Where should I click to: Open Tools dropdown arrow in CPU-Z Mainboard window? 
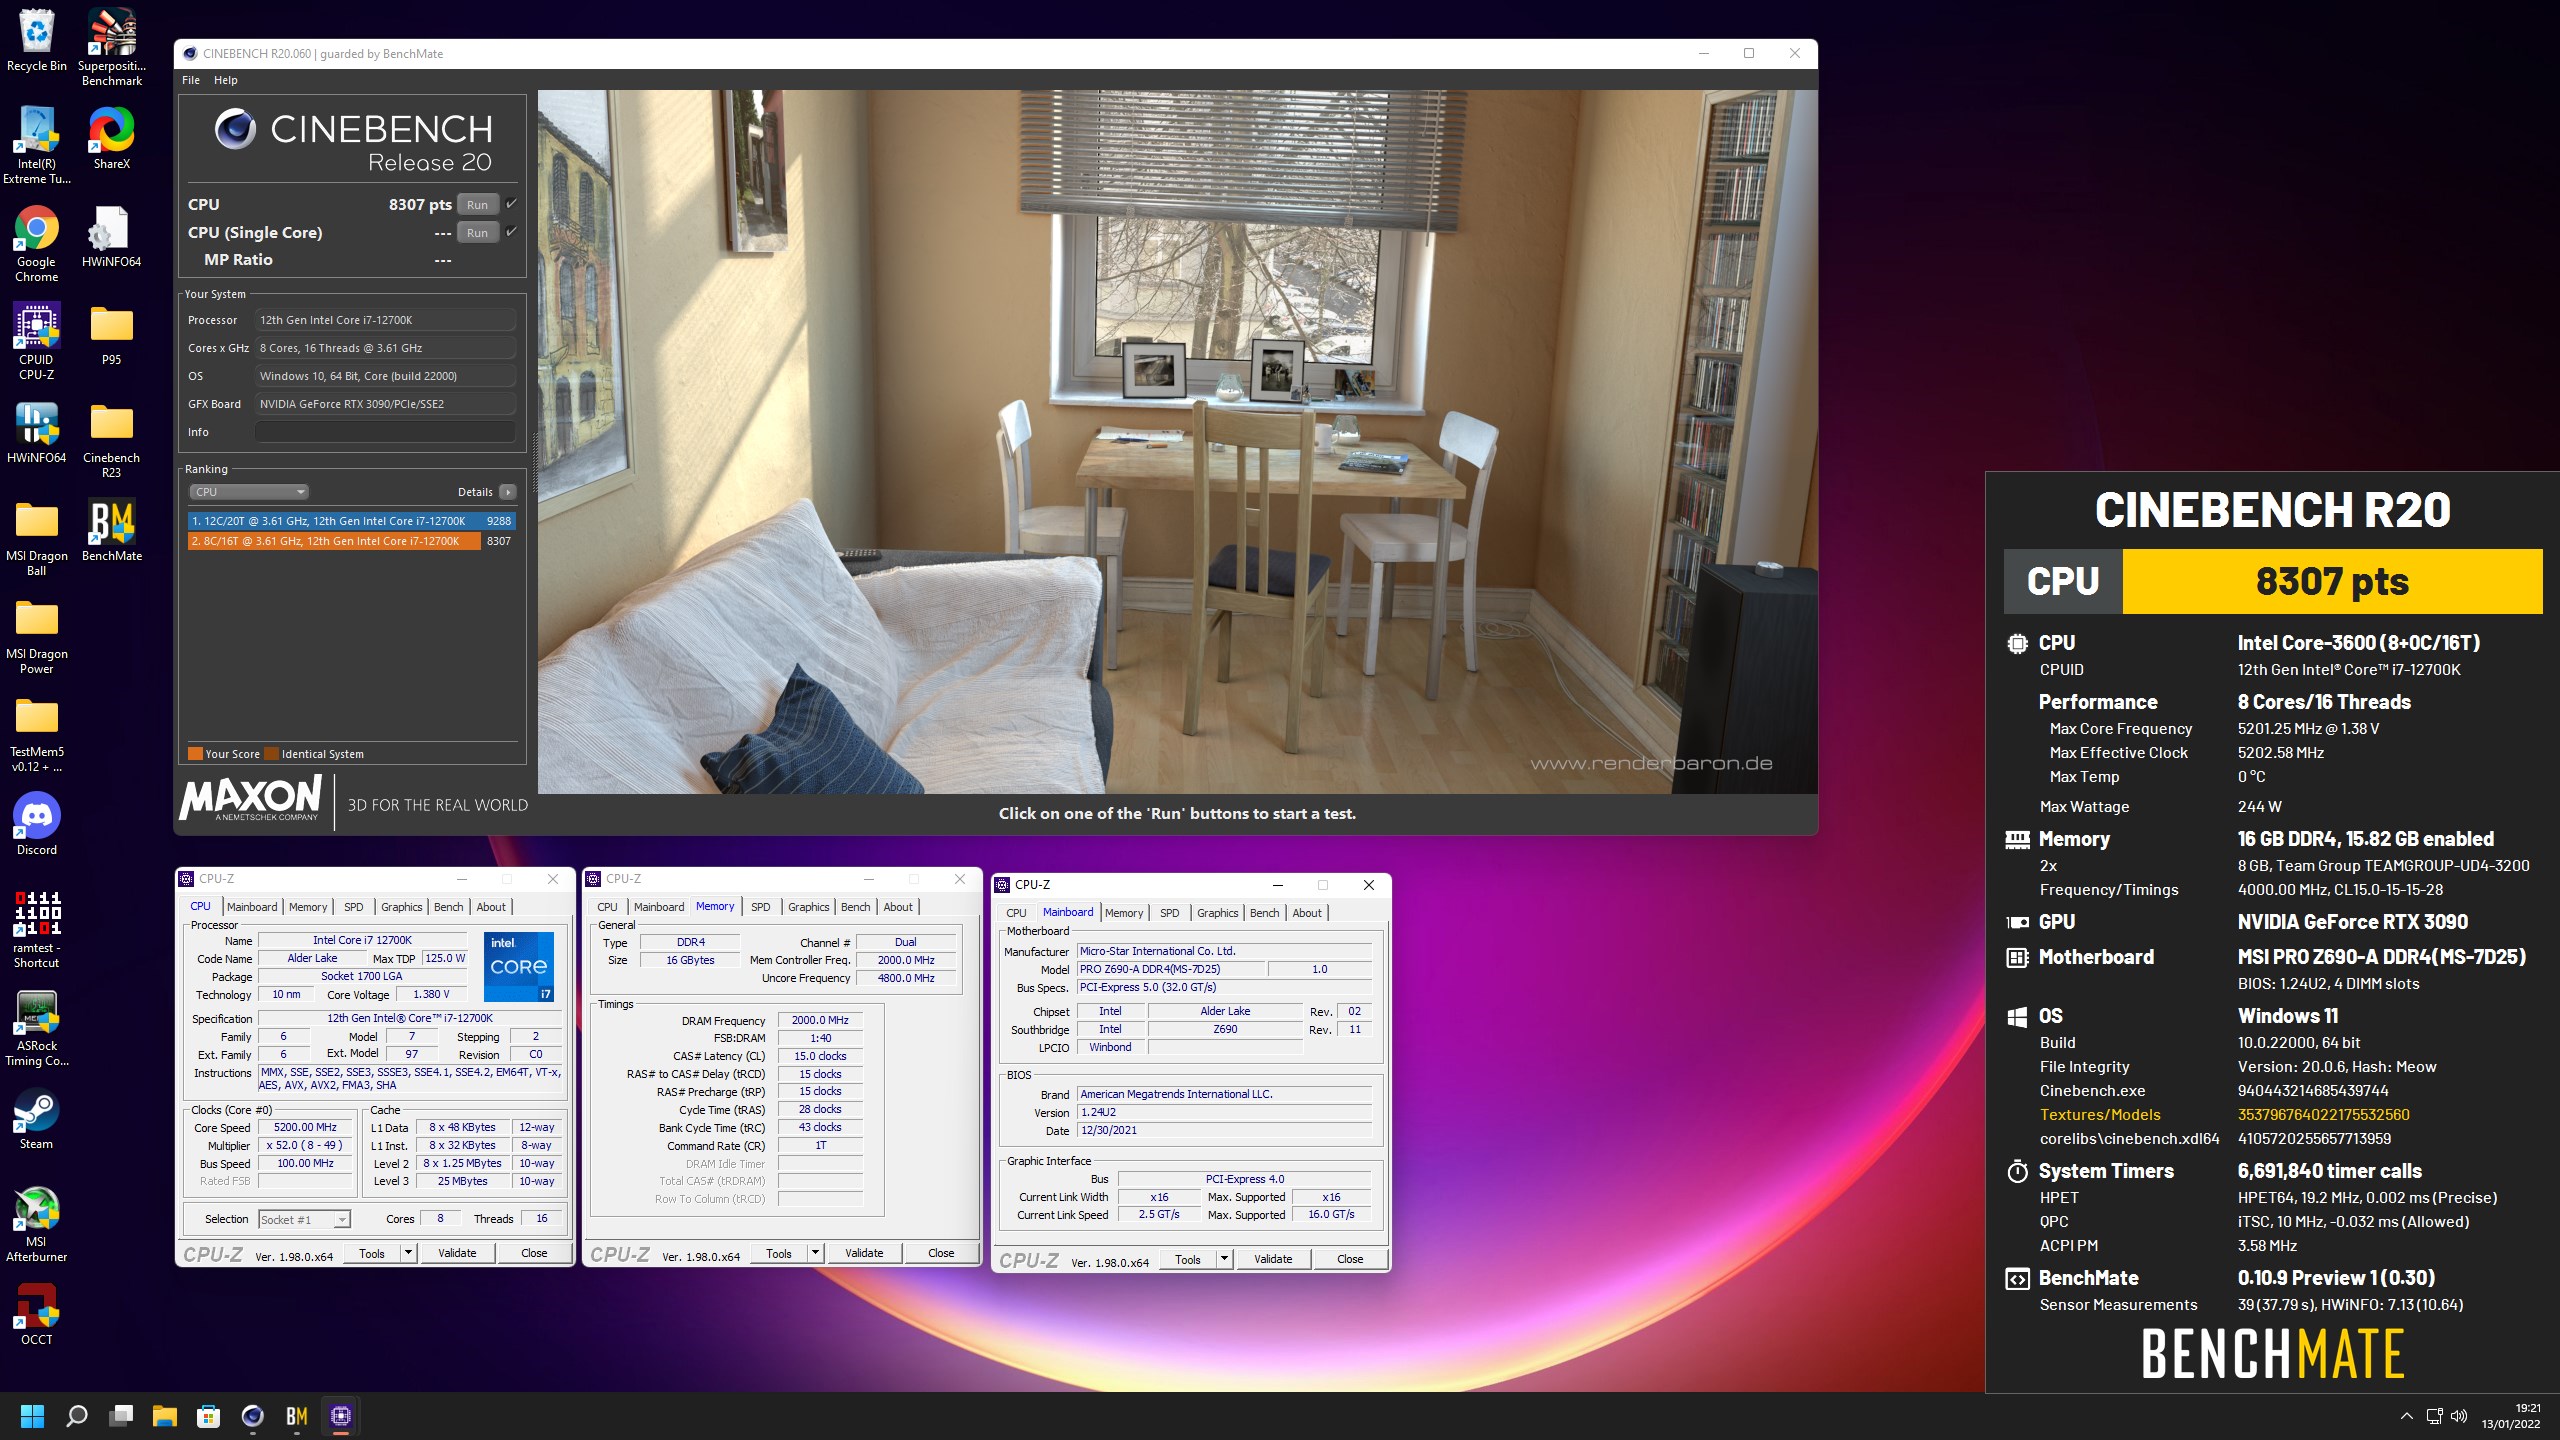point(1224,1259)
